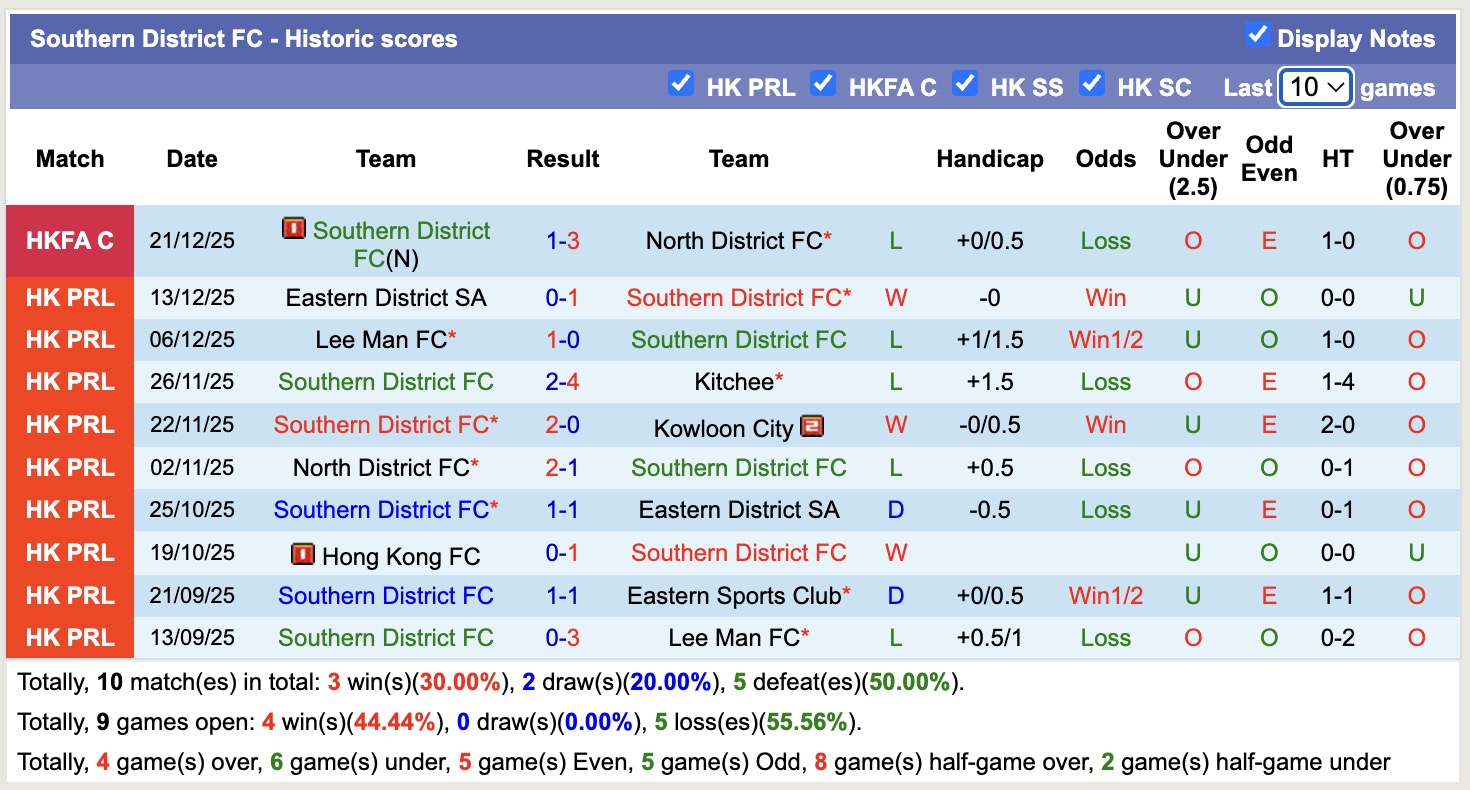This screenshot has height=790, width=1470.
Task: Click red card icon next to Kowloon City
Action: (x=812, y=426)
